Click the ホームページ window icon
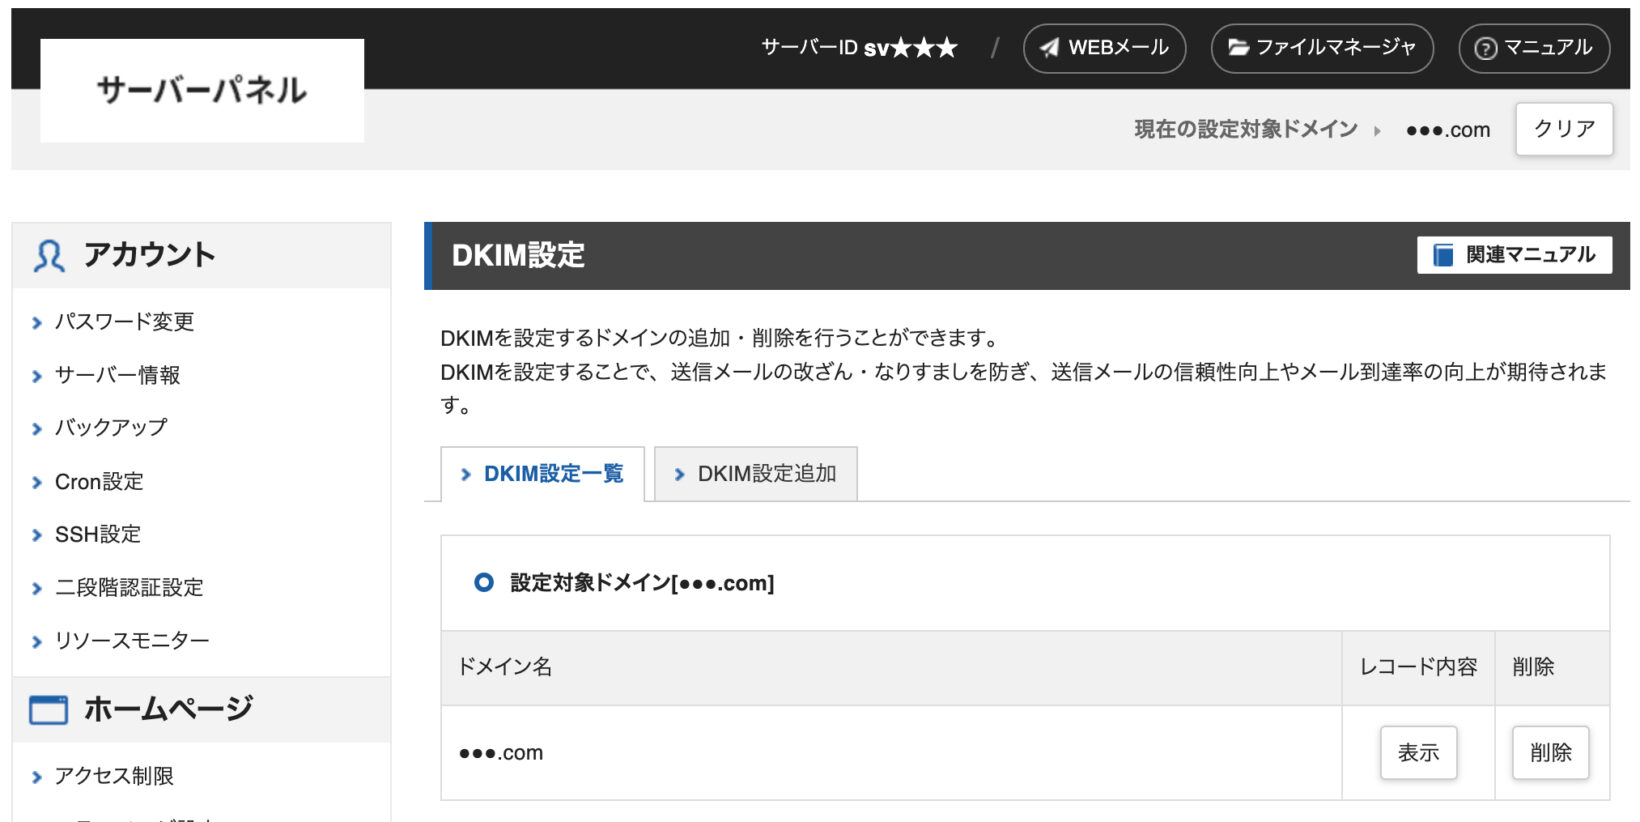The image size is (1640, 822). pyautogui.click(x=48, y=710)
